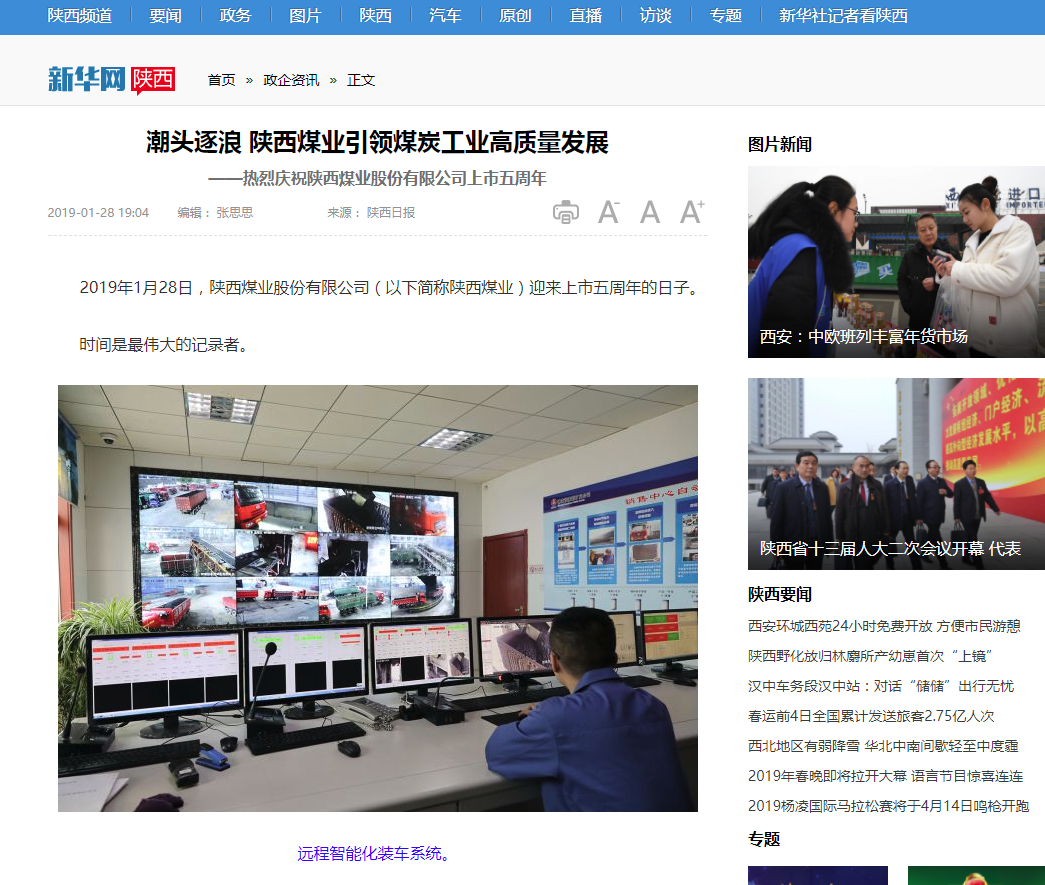Open the 汽车 section

click(445, 15)
